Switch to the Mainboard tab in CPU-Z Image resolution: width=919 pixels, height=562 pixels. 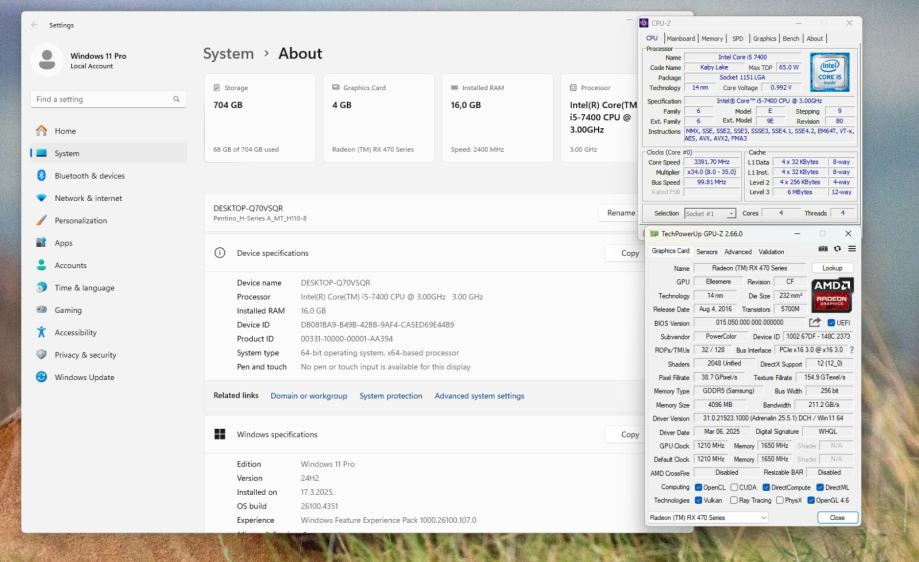681,38
